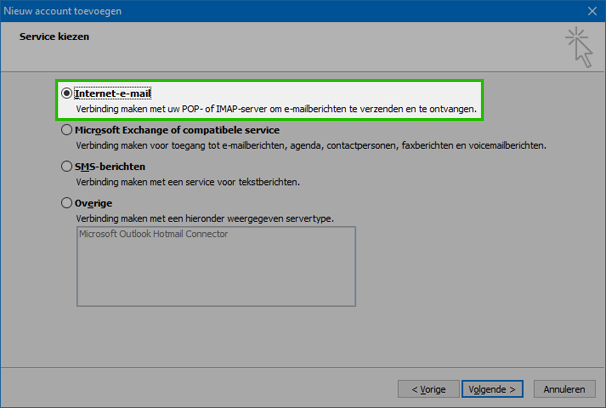Image resolution: width=606 pixels, height=408 pixels.
Task: Click the description mentioning agenda and contactpersonen
Action: 311,146
